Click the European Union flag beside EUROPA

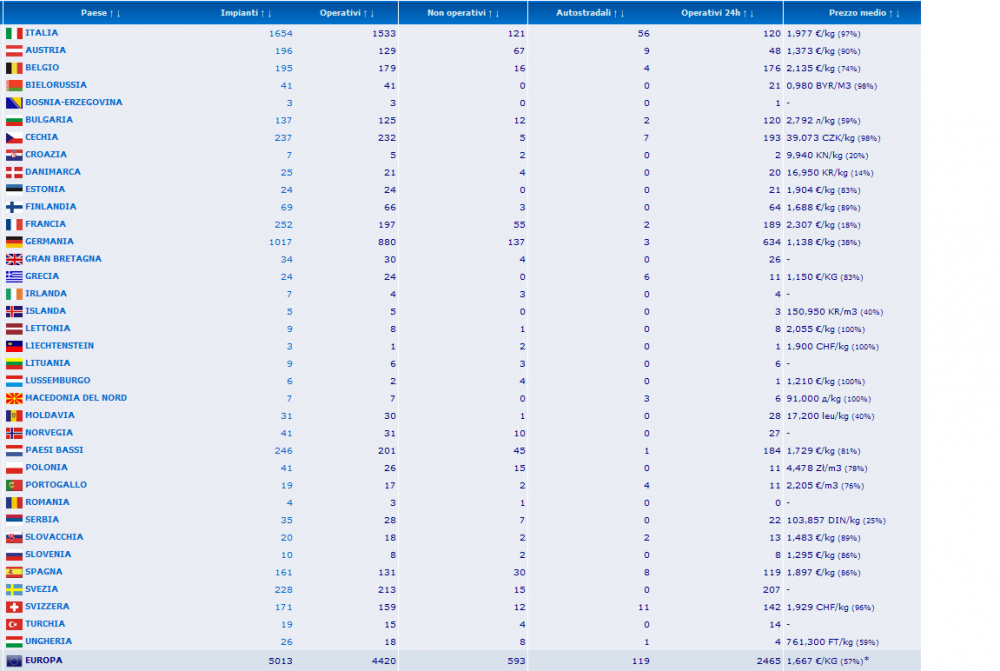(x=14, y=661)
